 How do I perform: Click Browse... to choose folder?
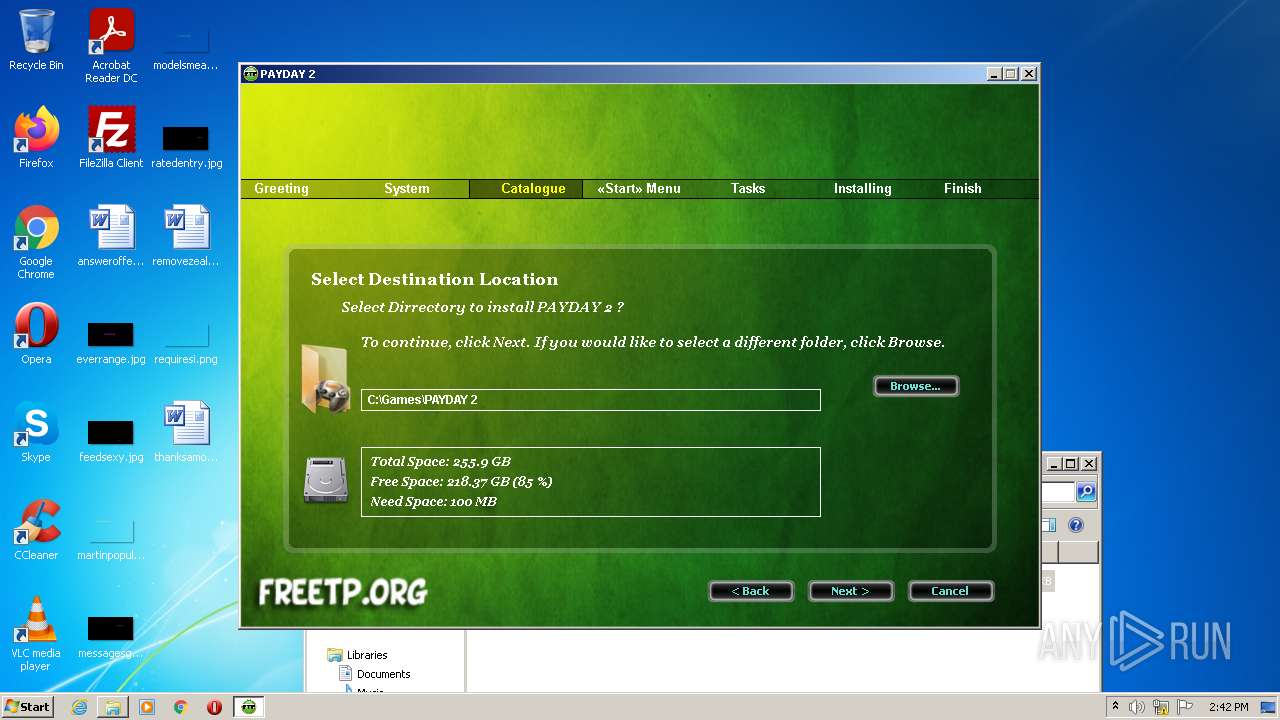pos(916,386)
